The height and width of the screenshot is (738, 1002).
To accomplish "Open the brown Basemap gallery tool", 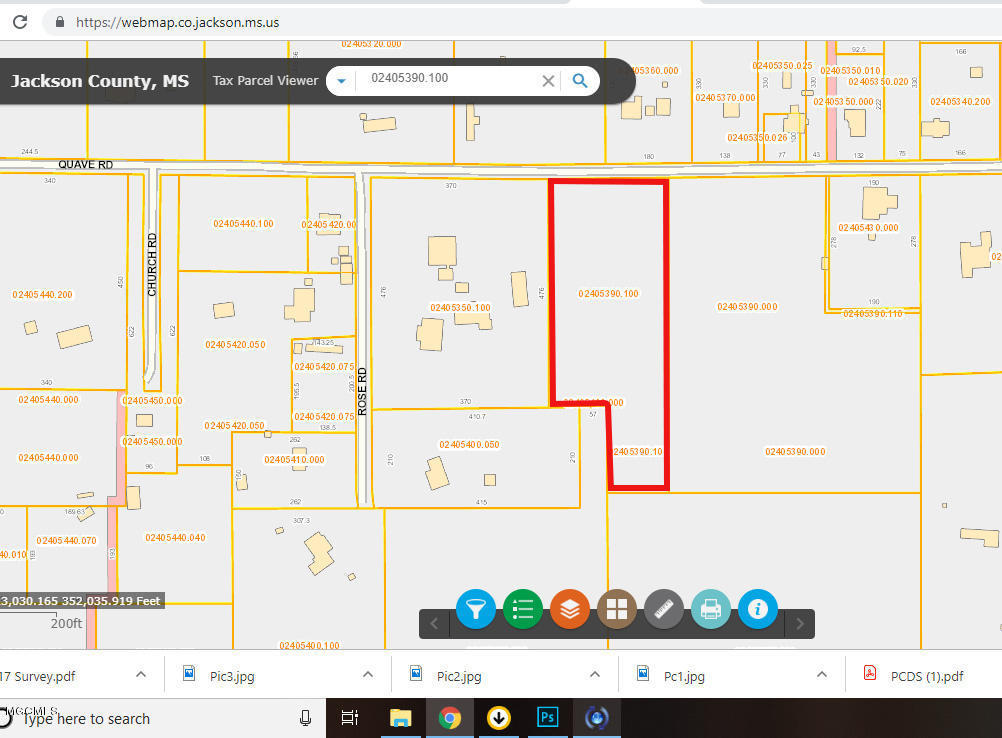I will (x=617, y=609).
